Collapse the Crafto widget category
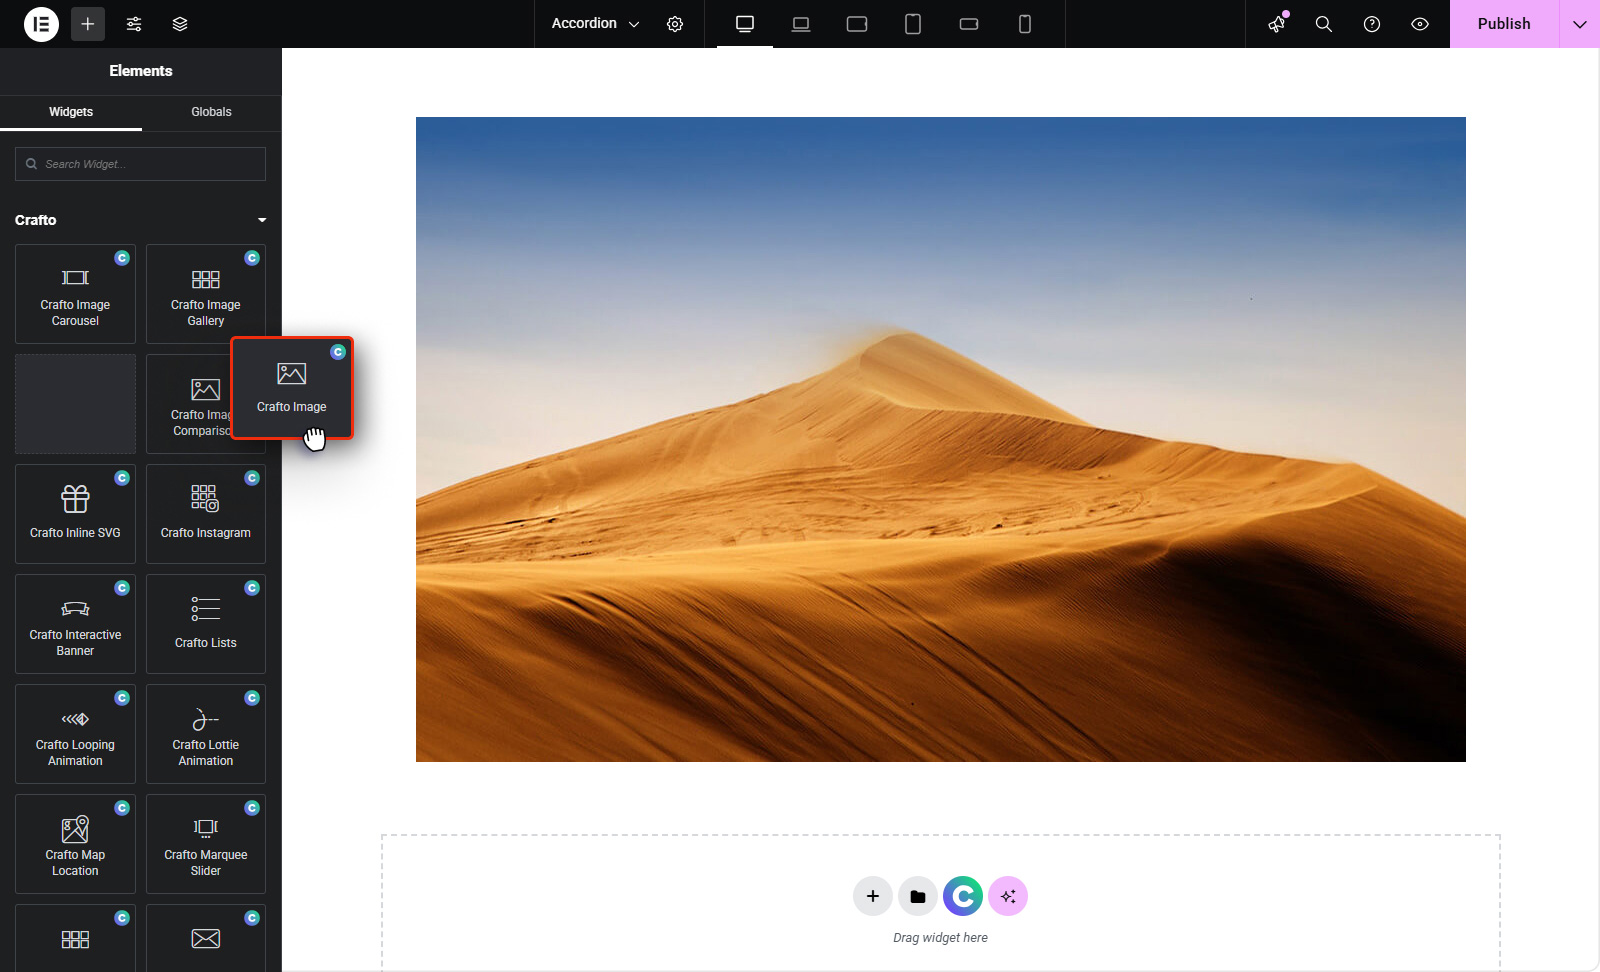This screenshot has height=972, width=1600. 140,220
